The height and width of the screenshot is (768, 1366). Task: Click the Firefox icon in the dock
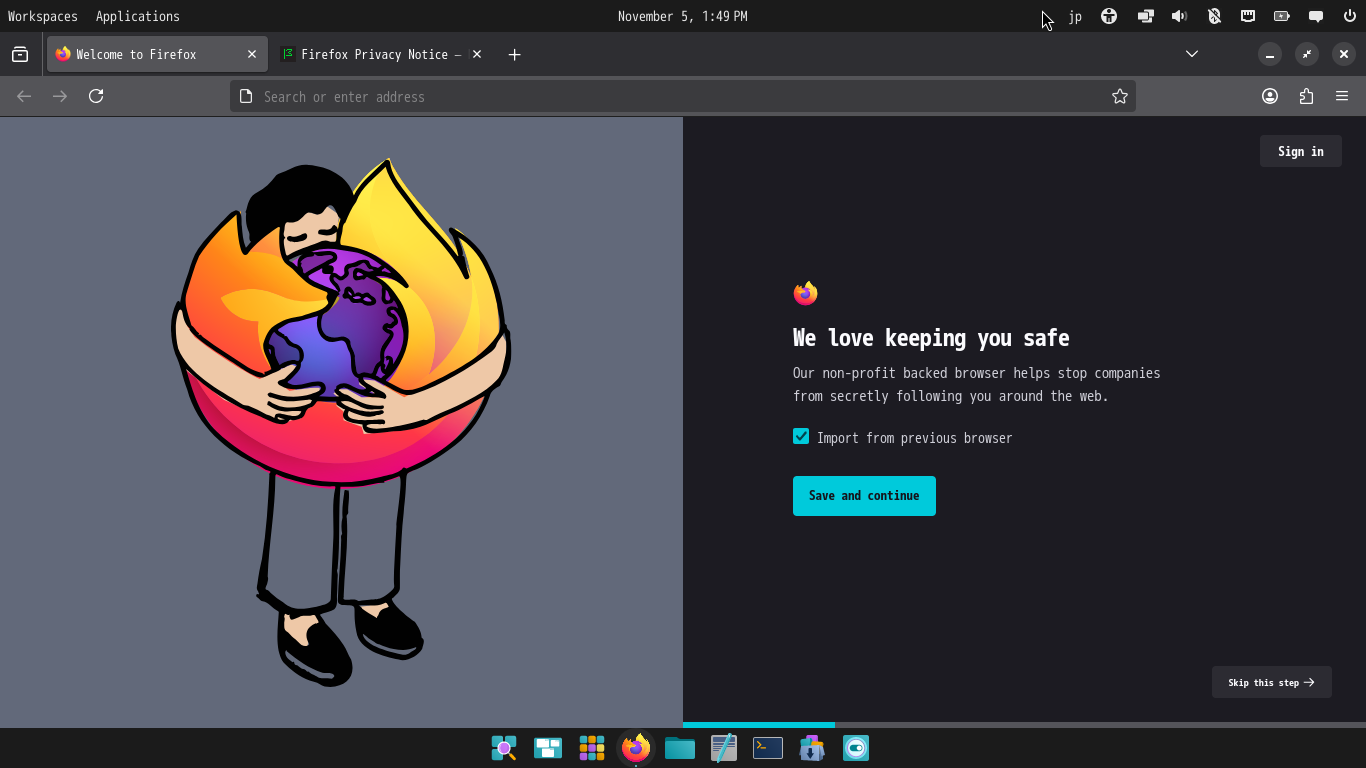(x=636, y=748)
